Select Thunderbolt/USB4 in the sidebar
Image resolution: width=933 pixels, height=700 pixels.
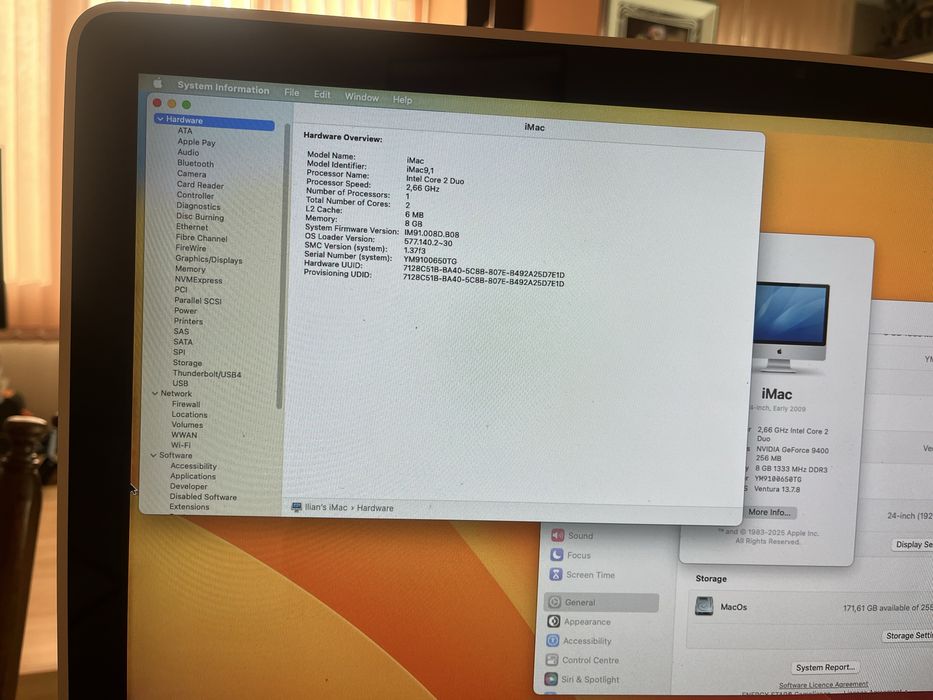(x=206, y=374)
